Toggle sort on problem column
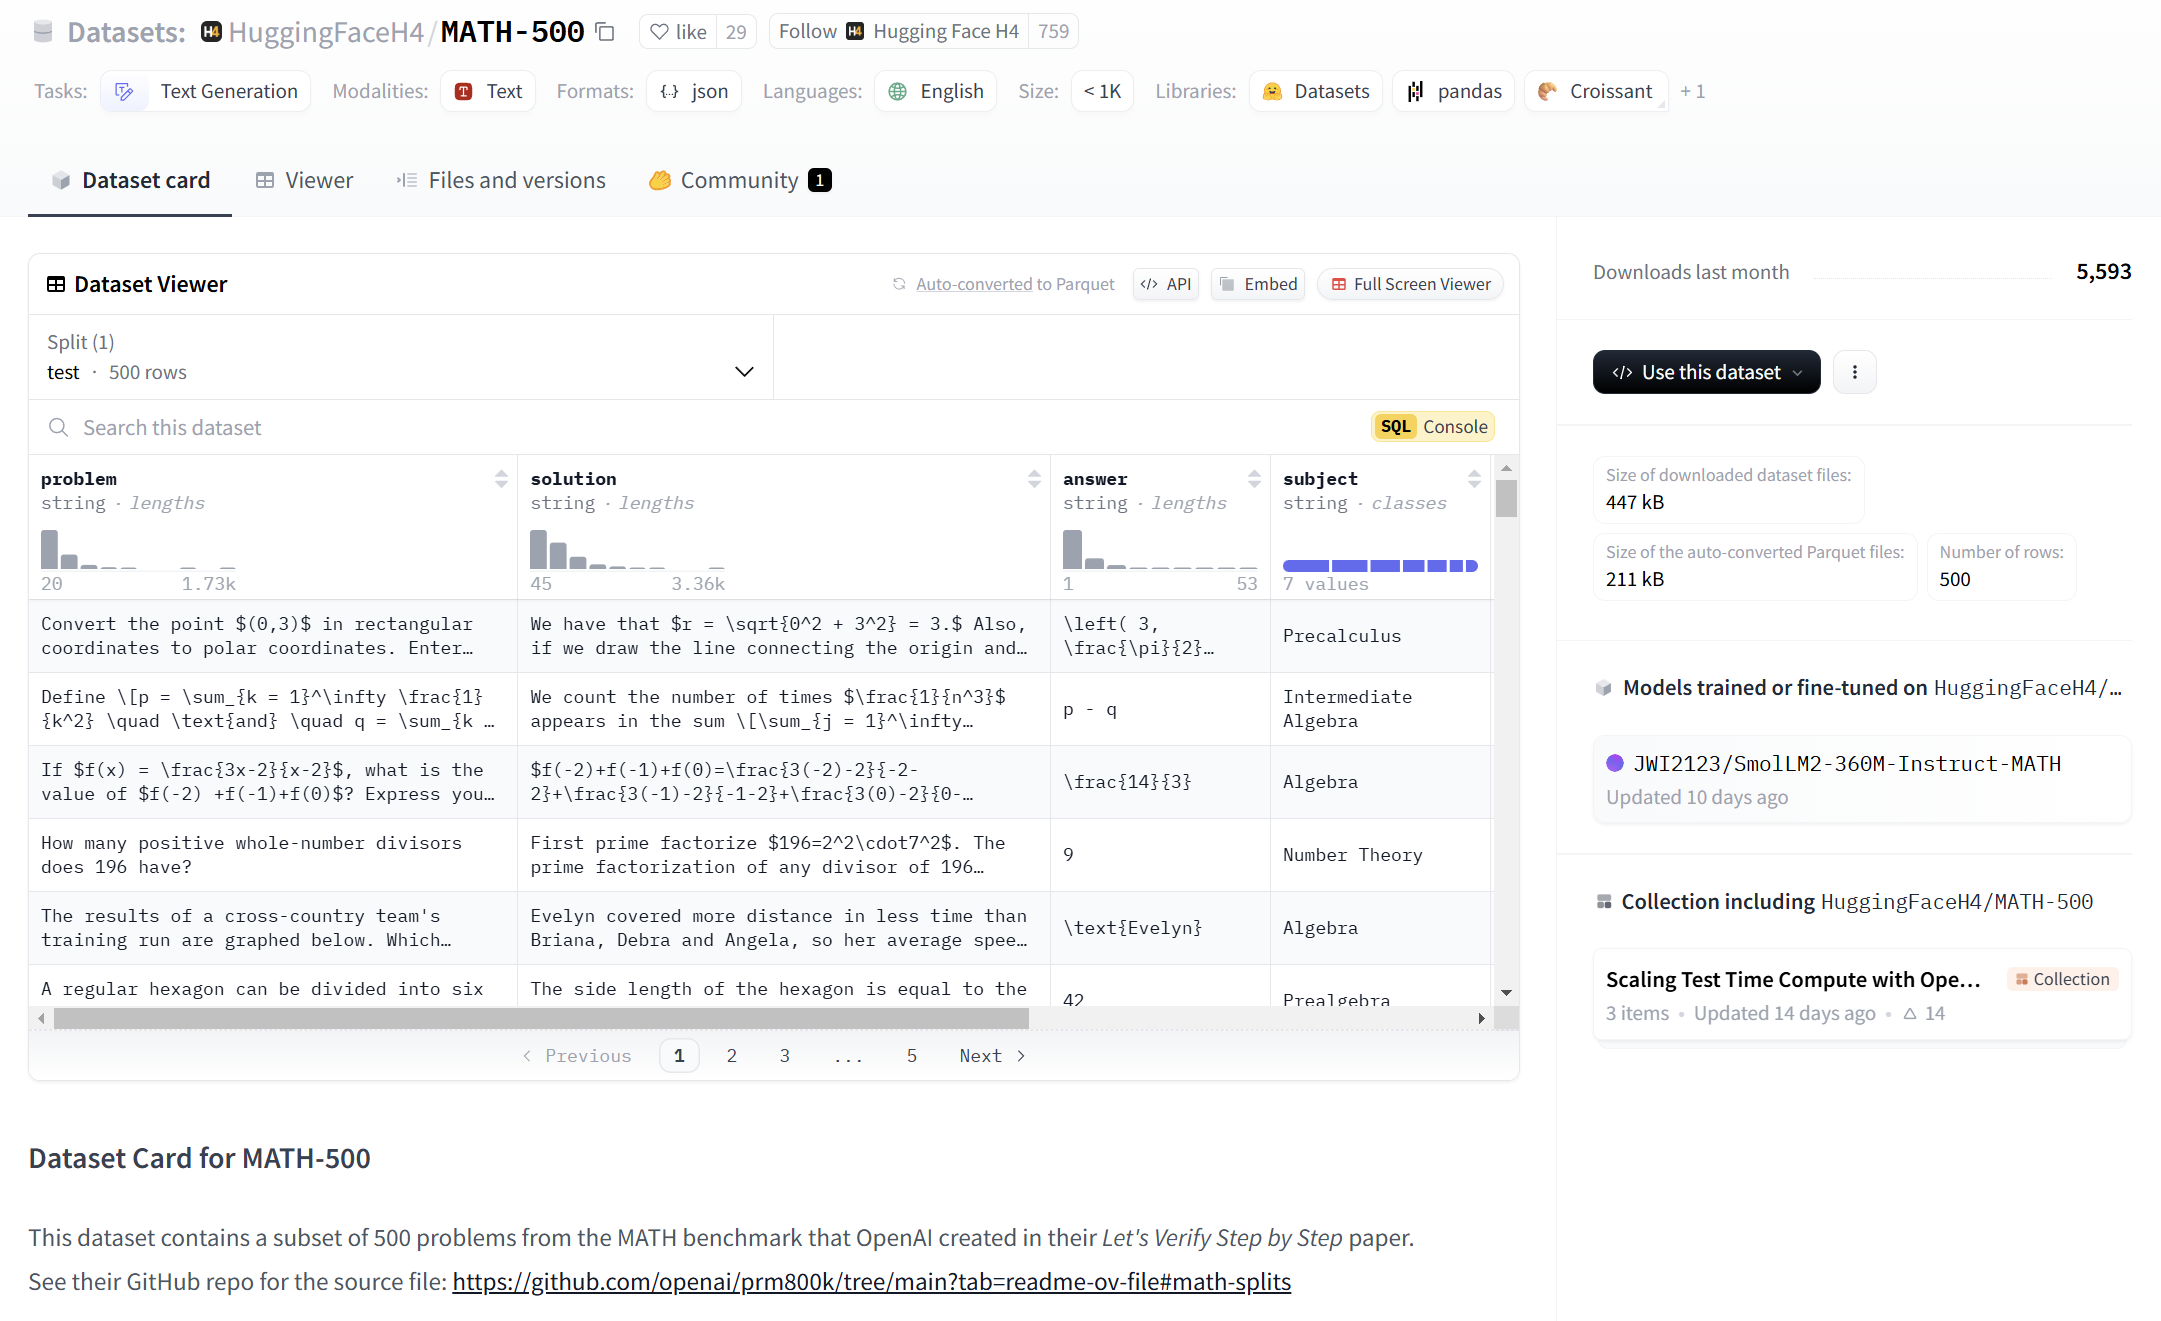 [501, 479]
